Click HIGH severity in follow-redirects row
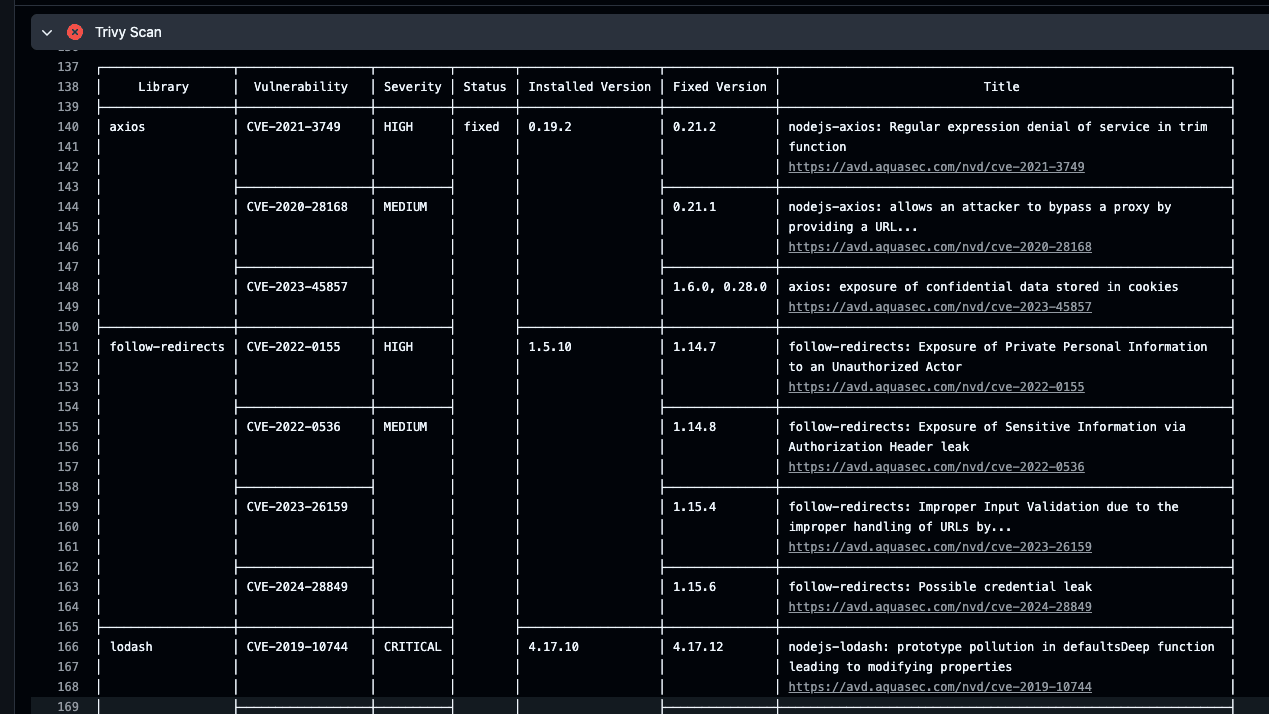Viewport: 1269px width, 714px height. [x=398, y=347]
